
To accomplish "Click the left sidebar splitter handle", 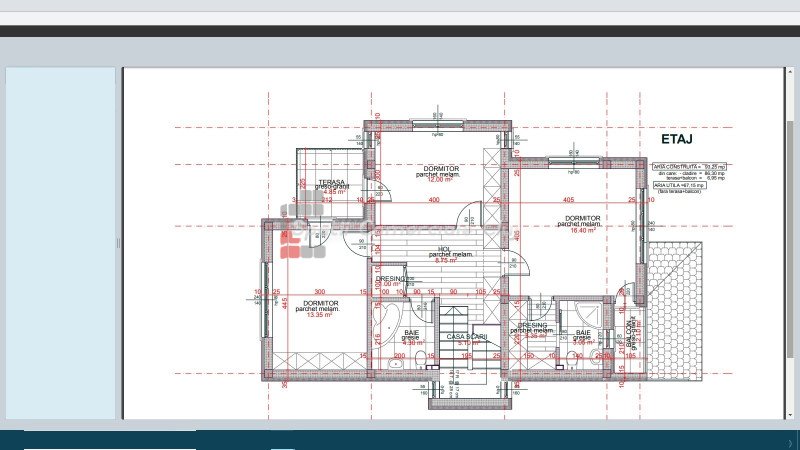I will point(119,243).
